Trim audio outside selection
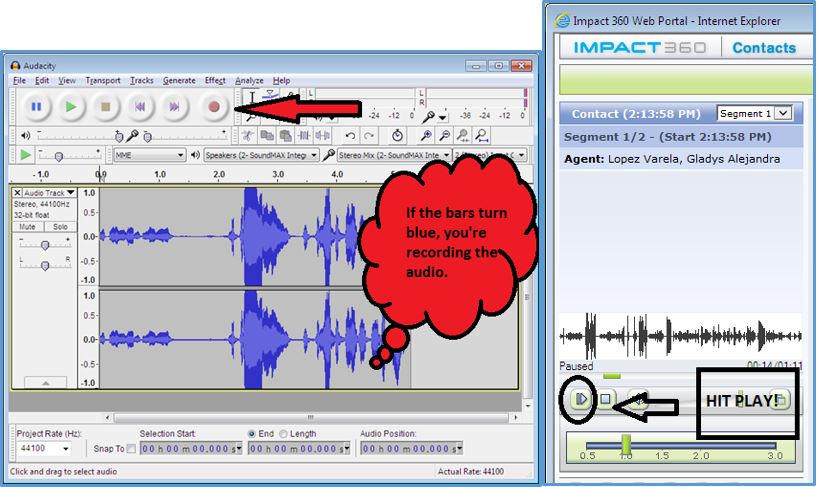The height and width of the screenshot is (487, 817). coord(304,136)
